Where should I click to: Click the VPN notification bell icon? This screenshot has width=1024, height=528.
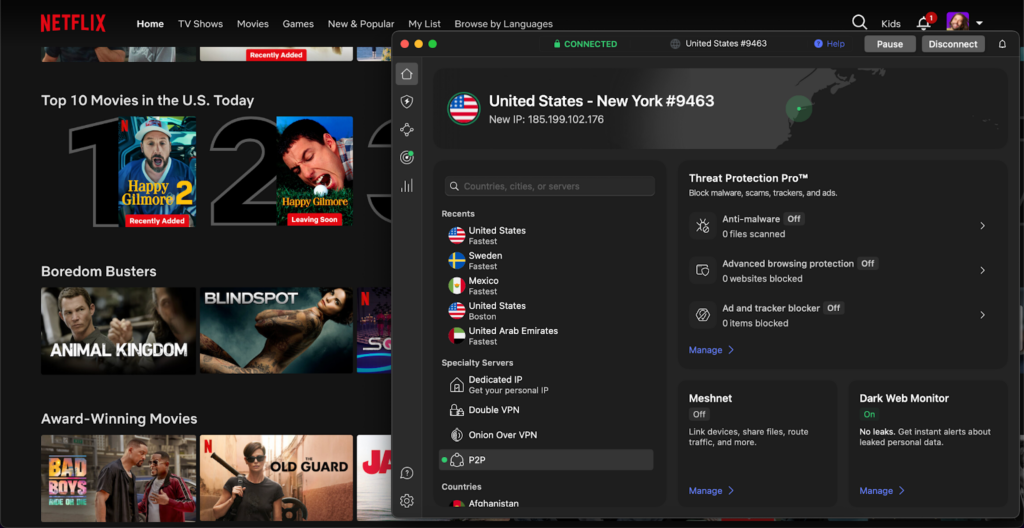1002,44
